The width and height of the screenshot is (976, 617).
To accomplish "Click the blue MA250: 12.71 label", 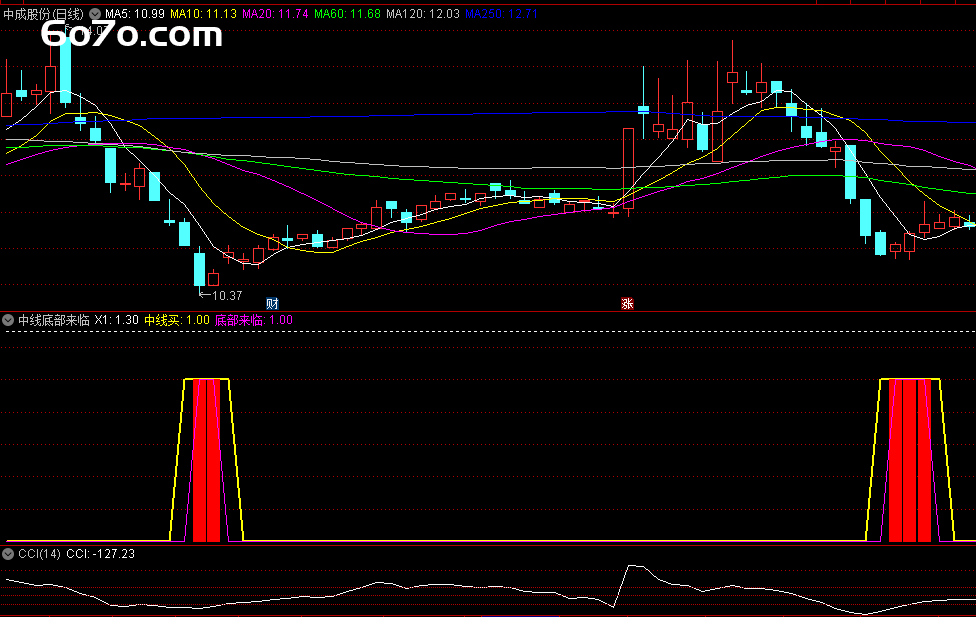I will click(501, 14).
